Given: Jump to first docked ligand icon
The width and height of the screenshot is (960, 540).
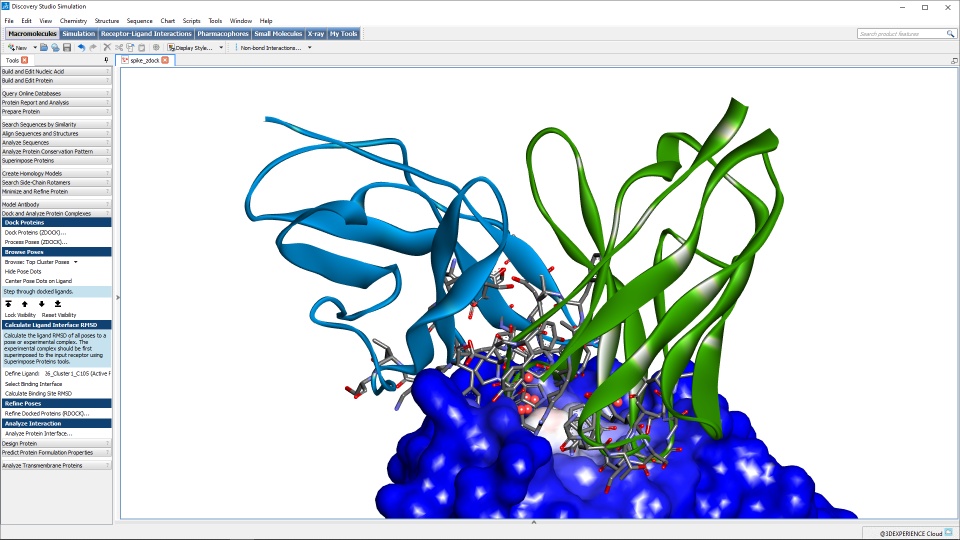Looking at the screenshot, I should 9,304.
